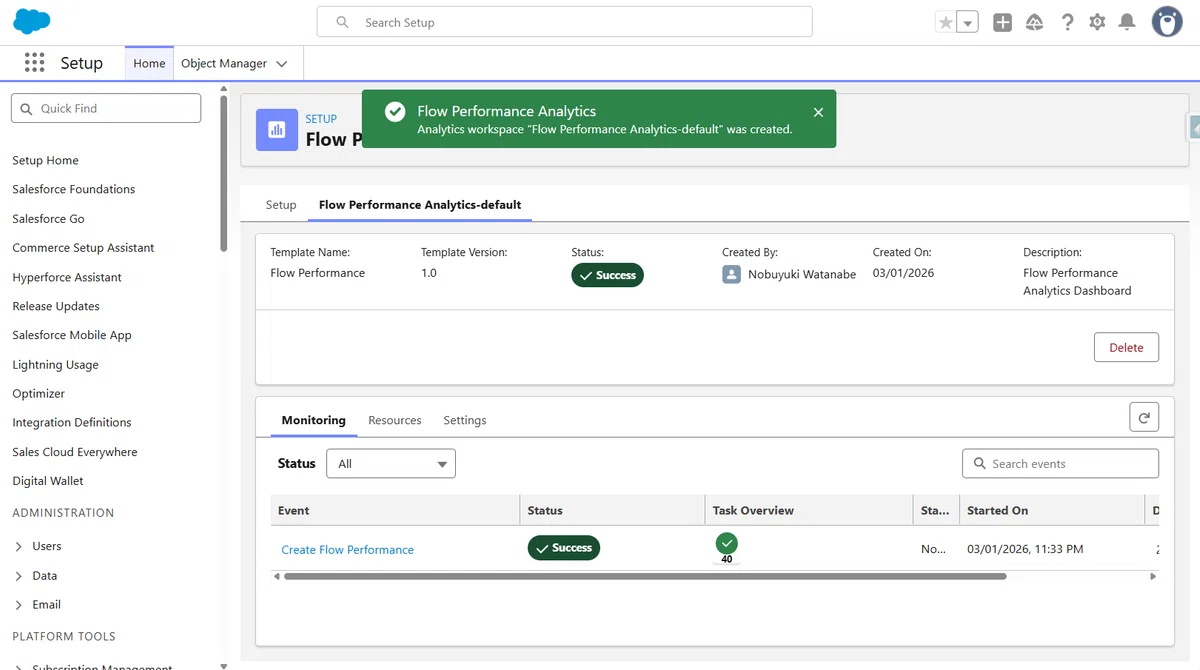The image size is (1200, 670).
Task: Click the template status Success badge
Action: pos(607,275)
